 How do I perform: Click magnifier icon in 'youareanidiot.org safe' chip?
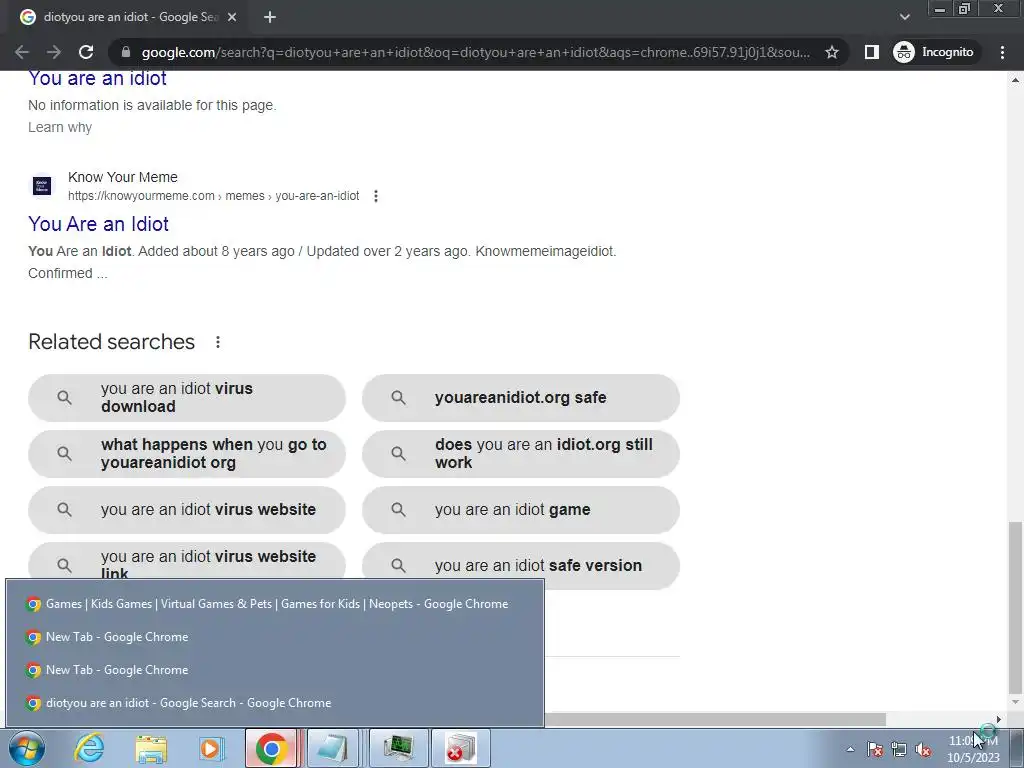398,398
